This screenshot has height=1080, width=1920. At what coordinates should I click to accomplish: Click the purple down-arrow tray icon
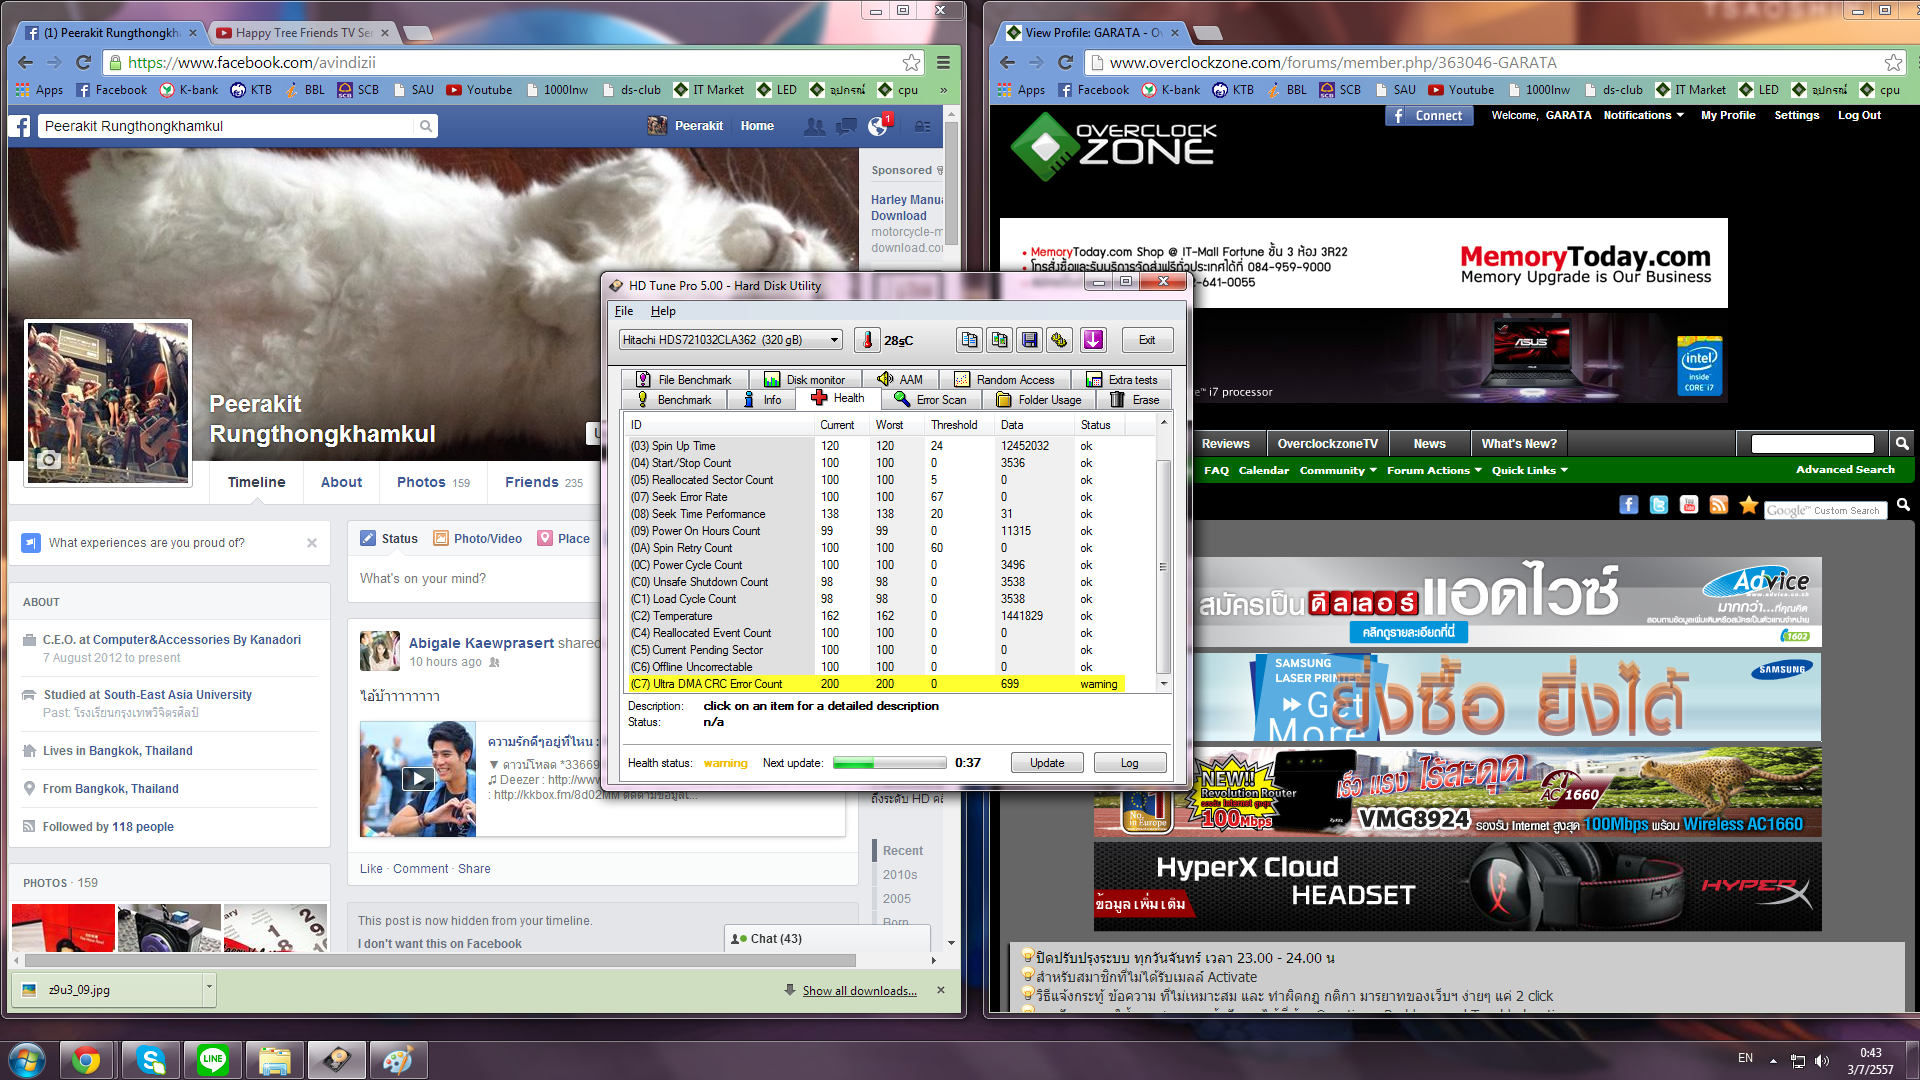click(x=1093, y=340)
